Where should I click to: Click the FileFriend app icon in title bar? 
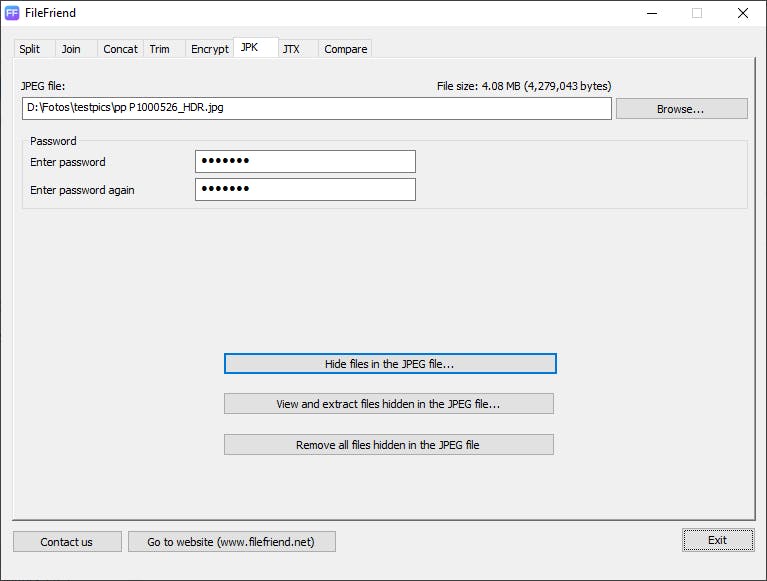[x=12, y=13]
